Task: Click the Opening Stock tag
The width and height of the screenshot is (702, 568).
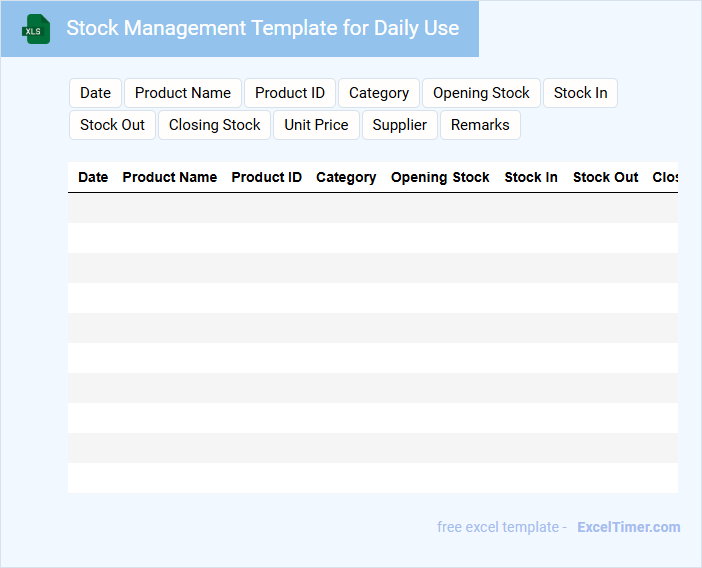Action: point(481,93)
